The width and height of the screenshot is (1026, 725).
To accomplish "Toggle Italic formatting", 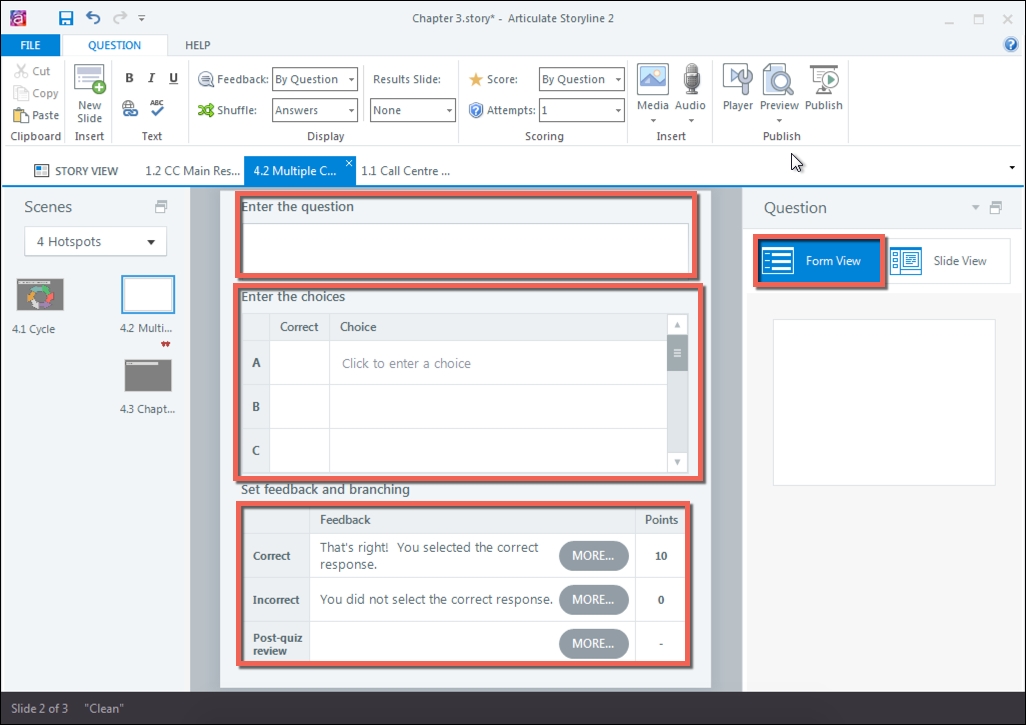I will [151, 79].
